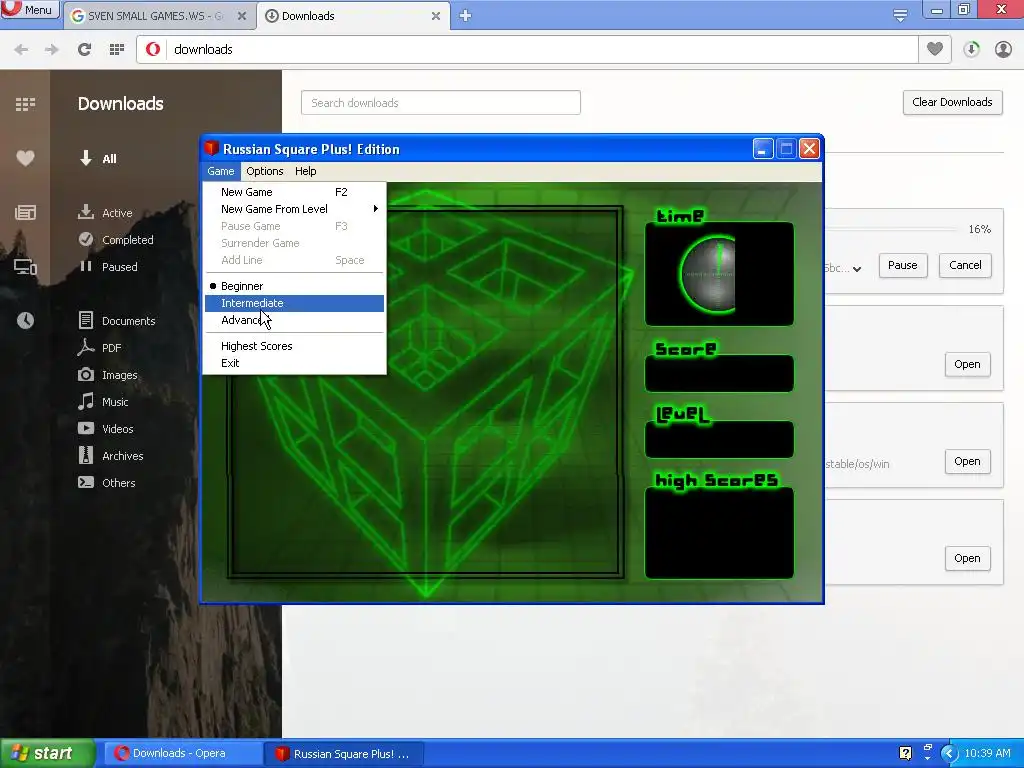Filter downloads by Completed
The width and height of the screenshot is (1024, 768).
[x=116, y=240]
